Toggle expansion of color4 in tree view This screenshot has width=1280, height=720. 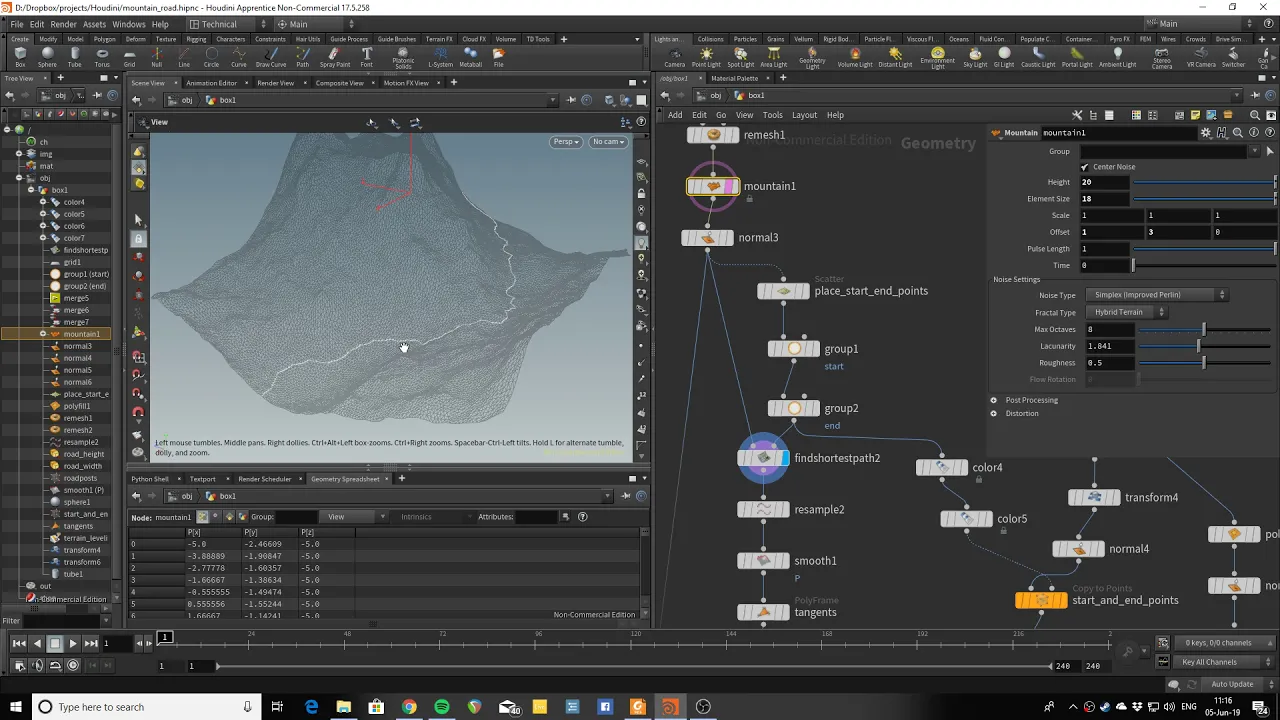[43, 202]
